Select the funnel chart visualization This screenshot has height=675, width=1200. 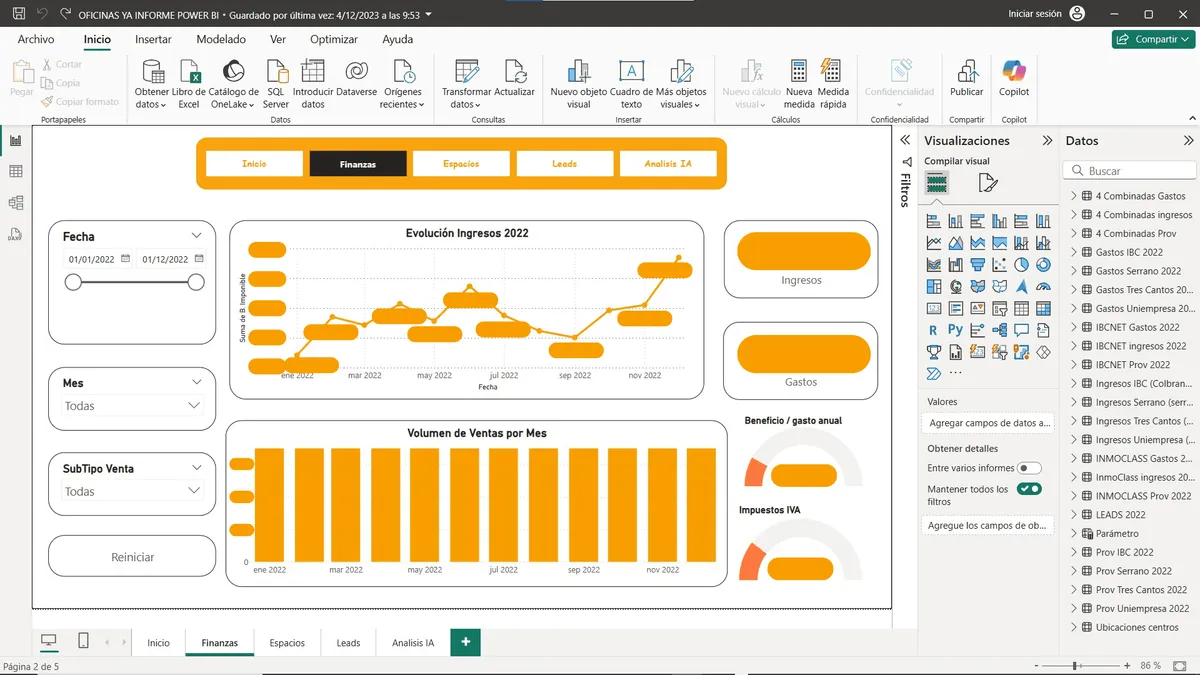point(977,265)
